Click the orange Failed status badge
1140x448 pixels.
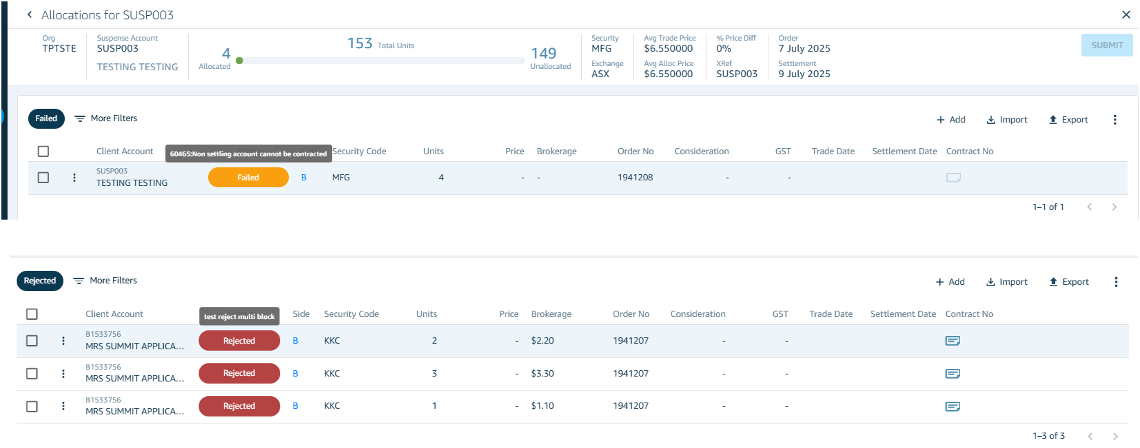(x=248, y=178)
